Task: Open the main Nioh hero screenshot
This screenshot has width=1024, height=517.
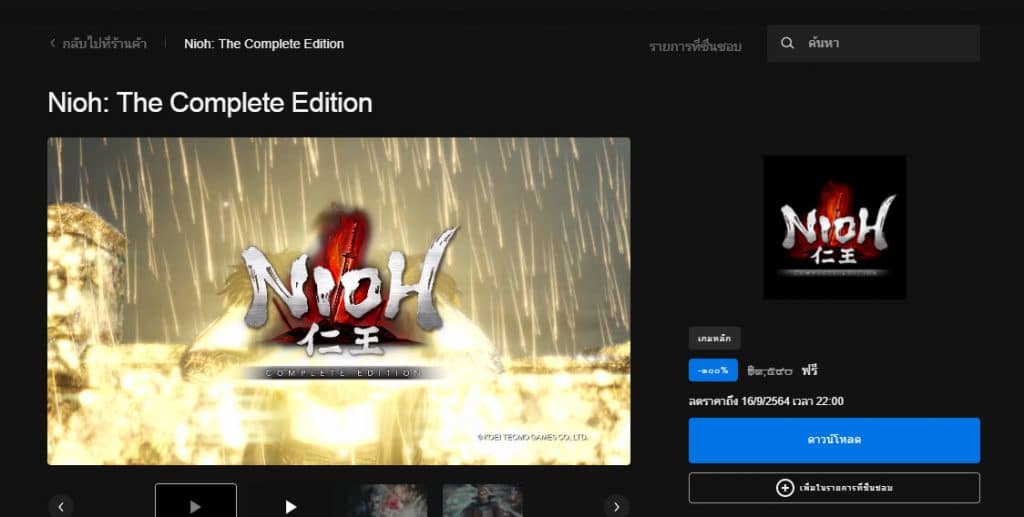Action: tap(339, 301)
